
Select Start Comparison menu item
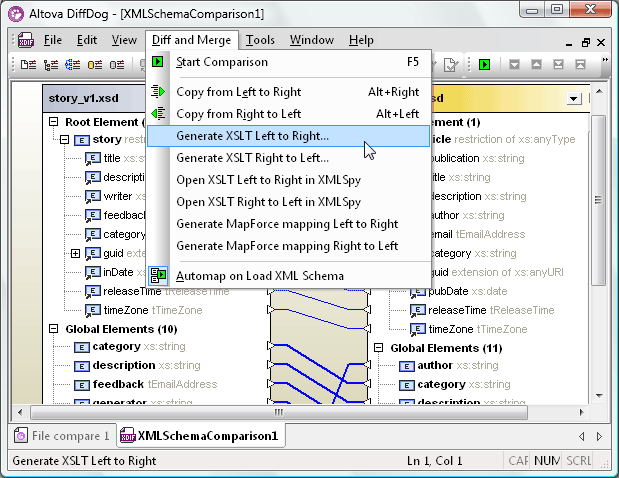(289, 62)
